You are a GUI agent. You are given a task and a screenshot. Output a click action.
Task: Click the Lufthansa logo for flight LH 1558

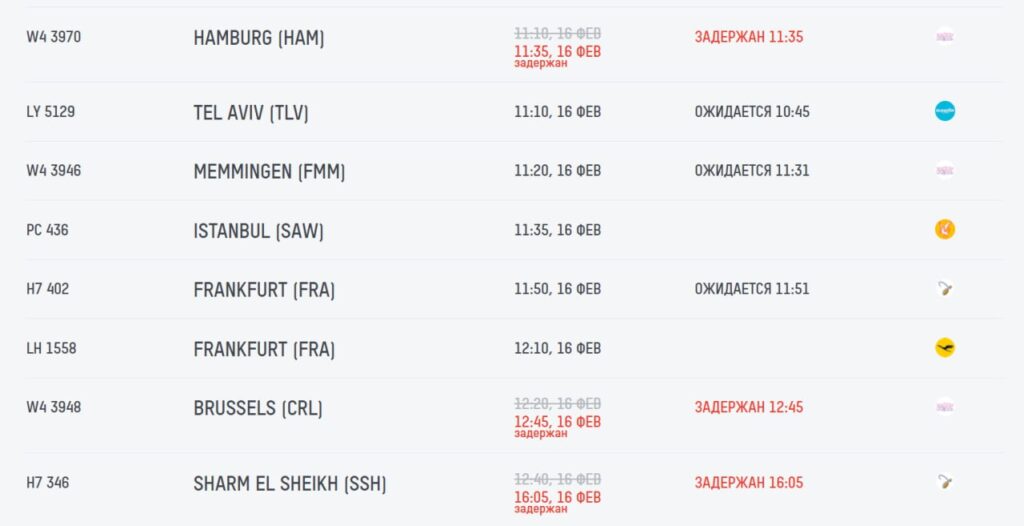944,348
